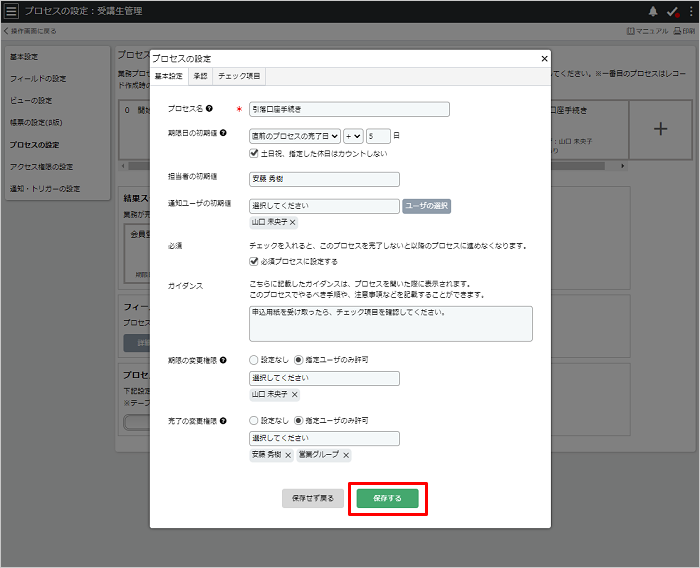The height and width of the screenshot is (568, 700).
Task: Select 指定ユーザのみ許可 for 期限の変更権限
Action: coord(299,359)
